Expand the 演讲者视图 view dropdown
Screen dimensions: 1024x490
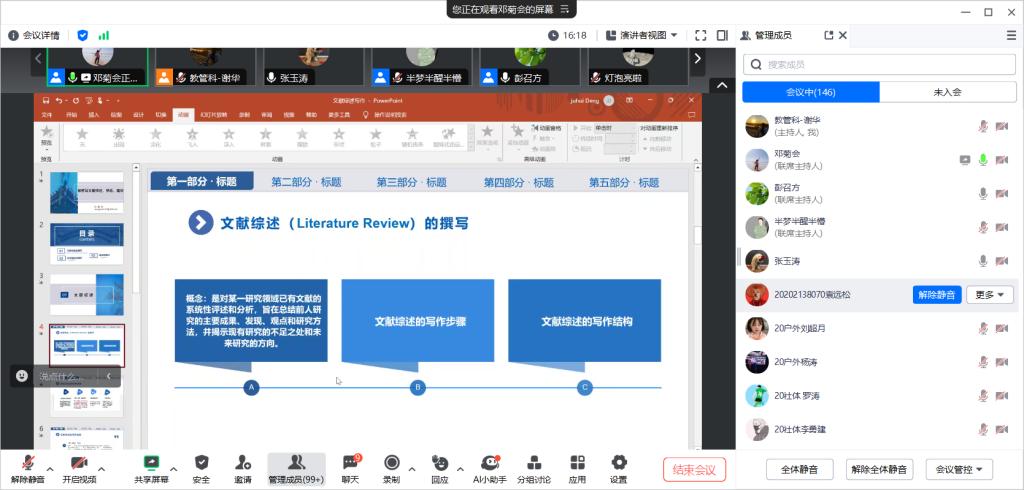pos(642,35)
